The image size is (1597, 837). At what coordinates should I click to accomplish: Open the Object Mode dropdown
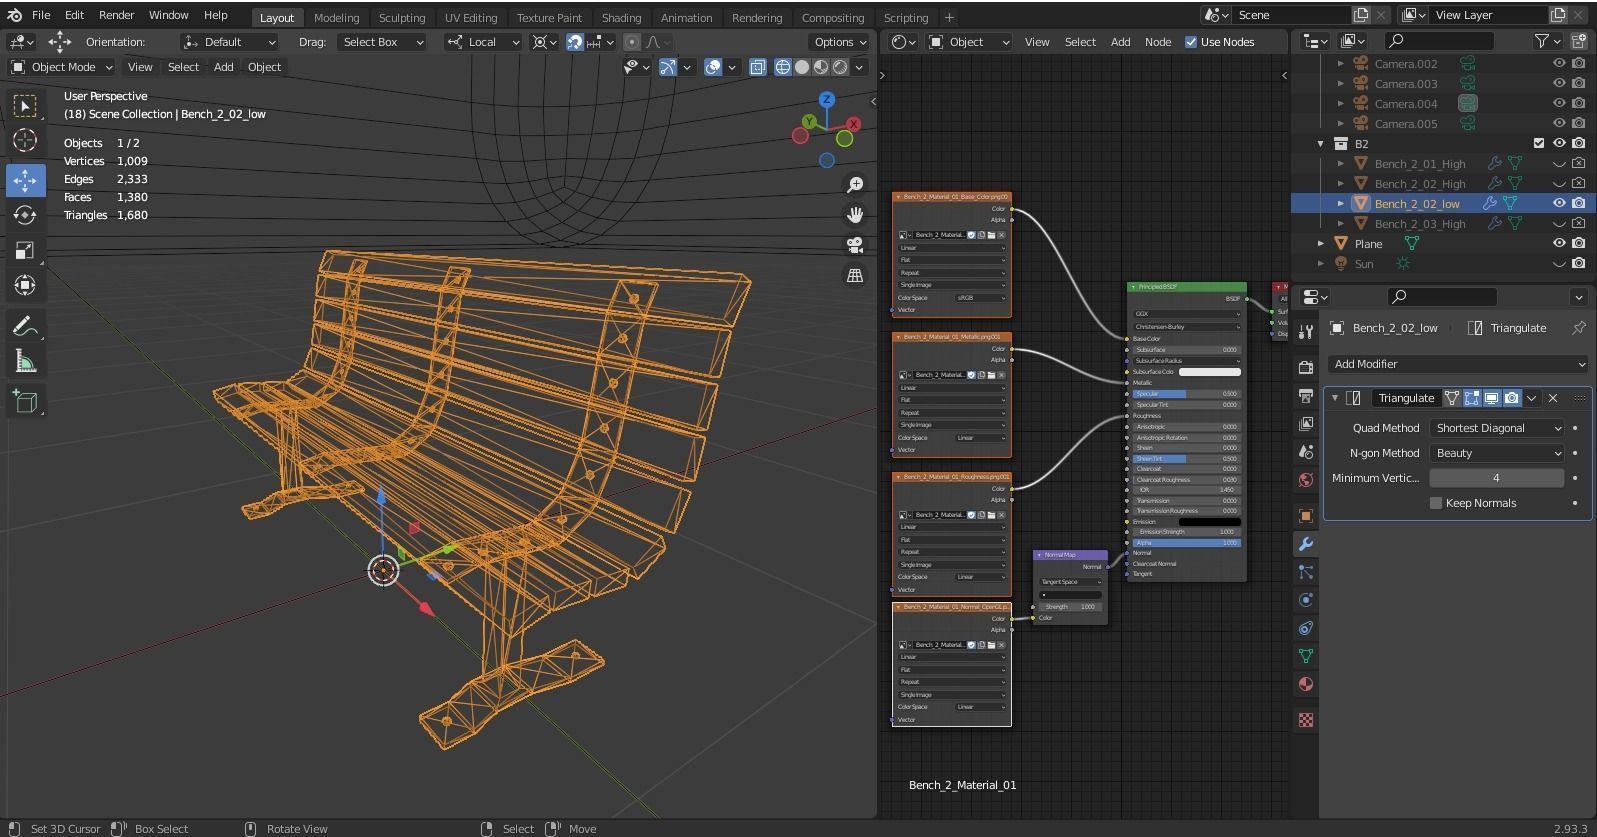click(x=62, y=67)
